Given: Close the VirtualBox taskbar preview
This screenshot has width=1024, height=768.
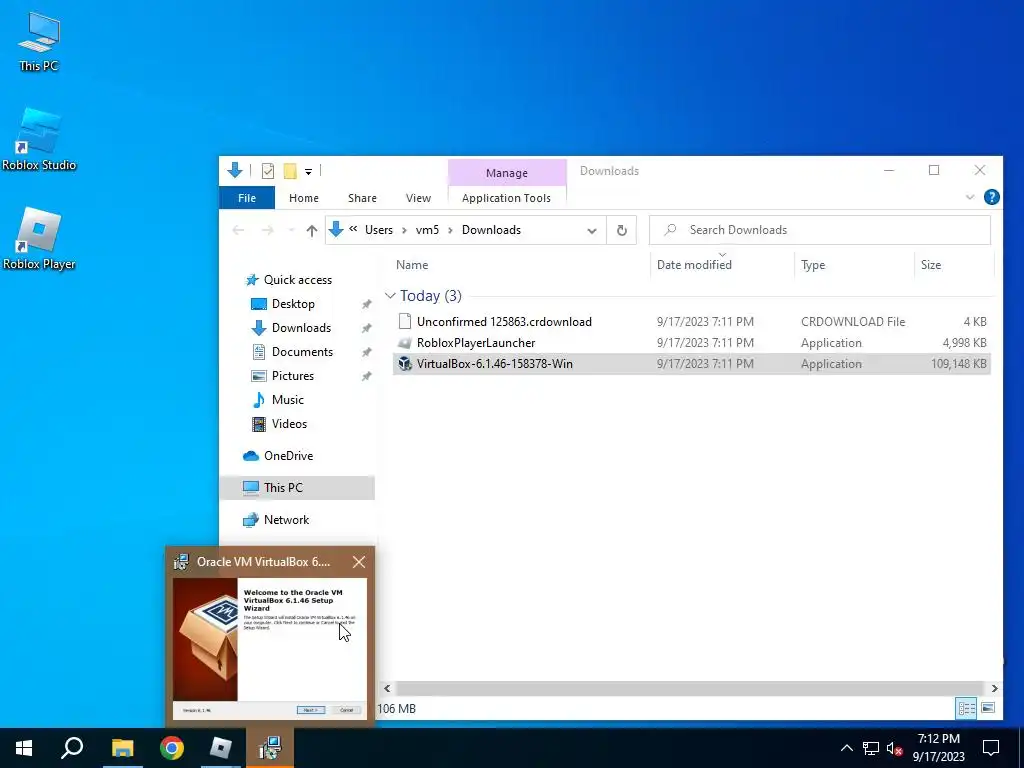Looking at the screenshot, I should 359,562.
